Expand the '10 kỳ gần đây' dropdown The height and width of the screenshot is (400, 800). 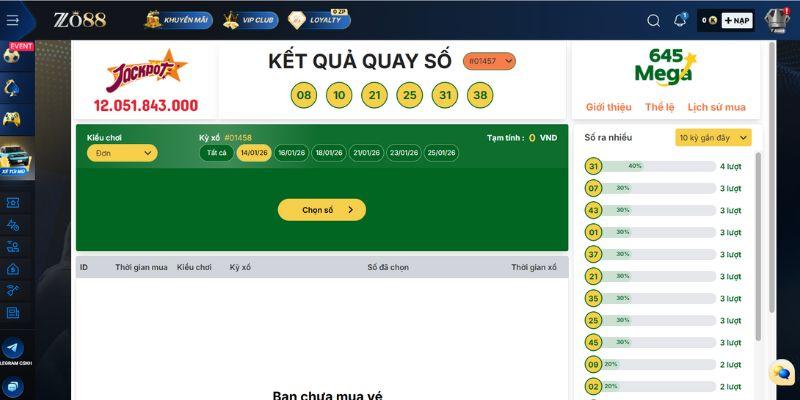click(x=713, y=138)
